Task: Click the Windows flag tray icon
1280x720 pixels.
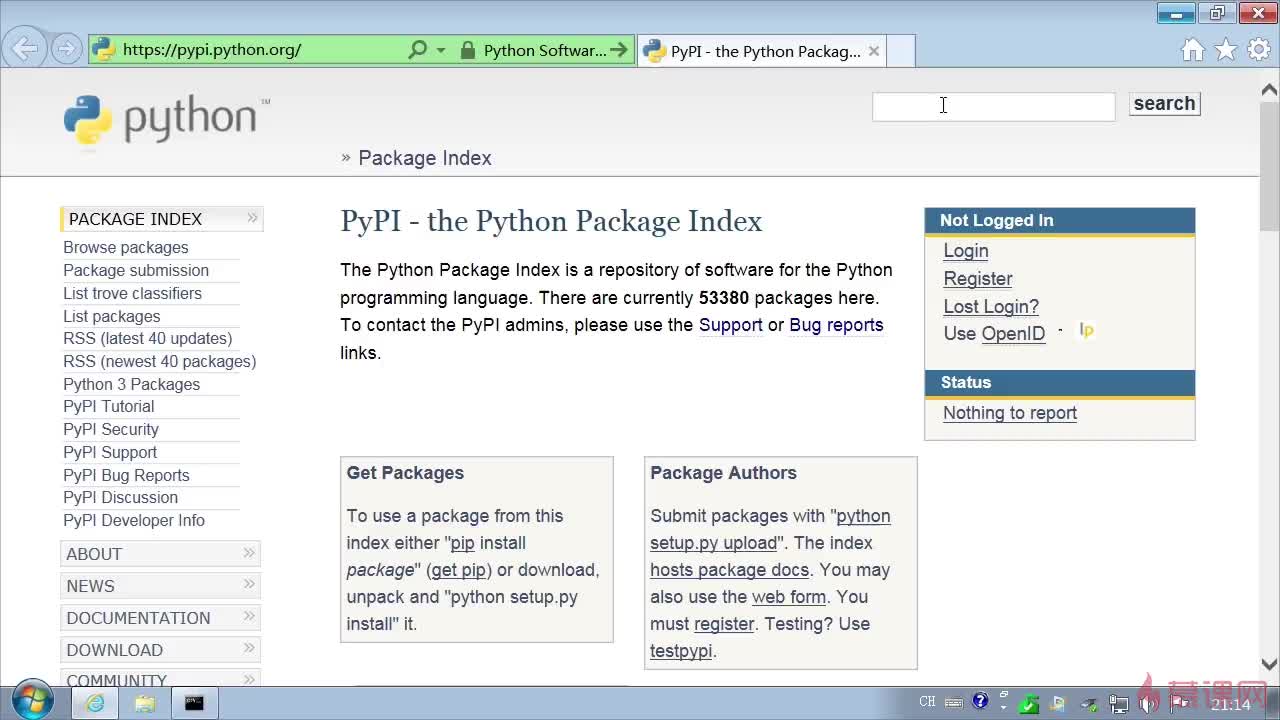Action: tap(1059, 704)
